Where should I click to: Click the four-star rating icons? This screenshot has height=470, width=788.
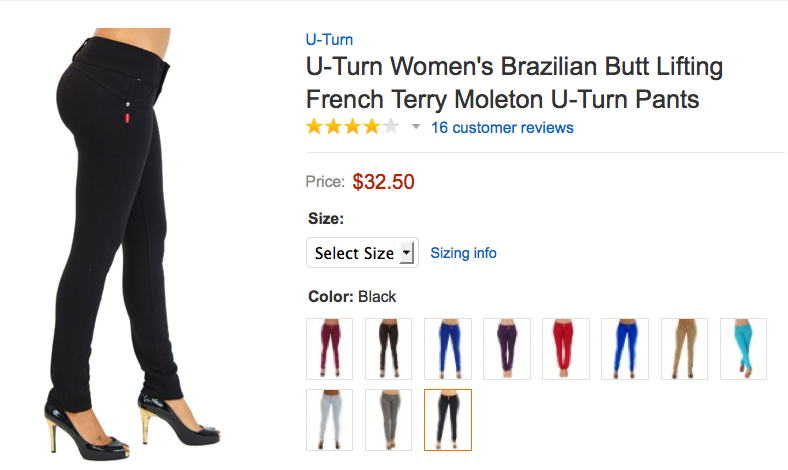pos(353,127)
